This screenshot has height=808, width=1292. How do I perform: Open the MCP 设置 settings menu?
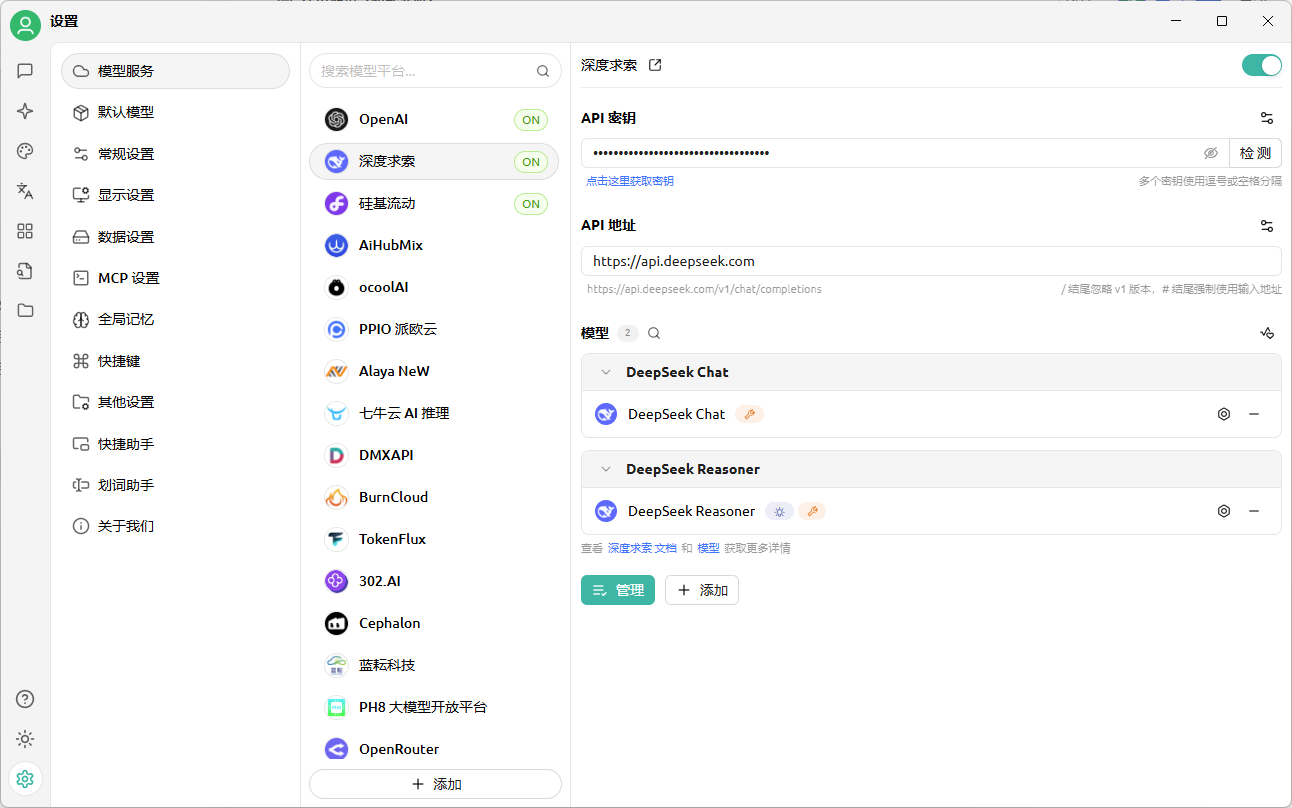pos(128,278)
